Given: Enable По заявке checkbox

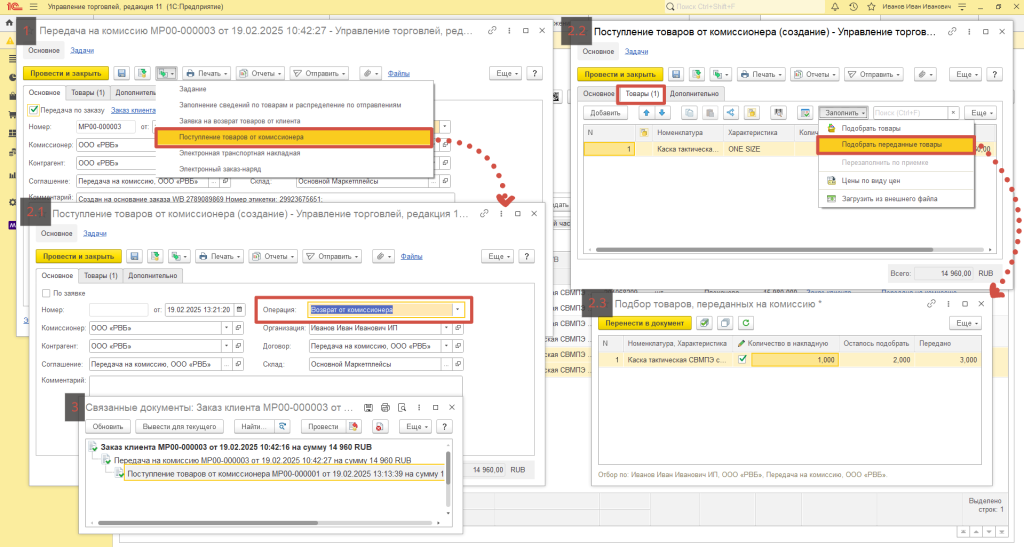Looking at the screenshot, I should [x=46, y=293].
